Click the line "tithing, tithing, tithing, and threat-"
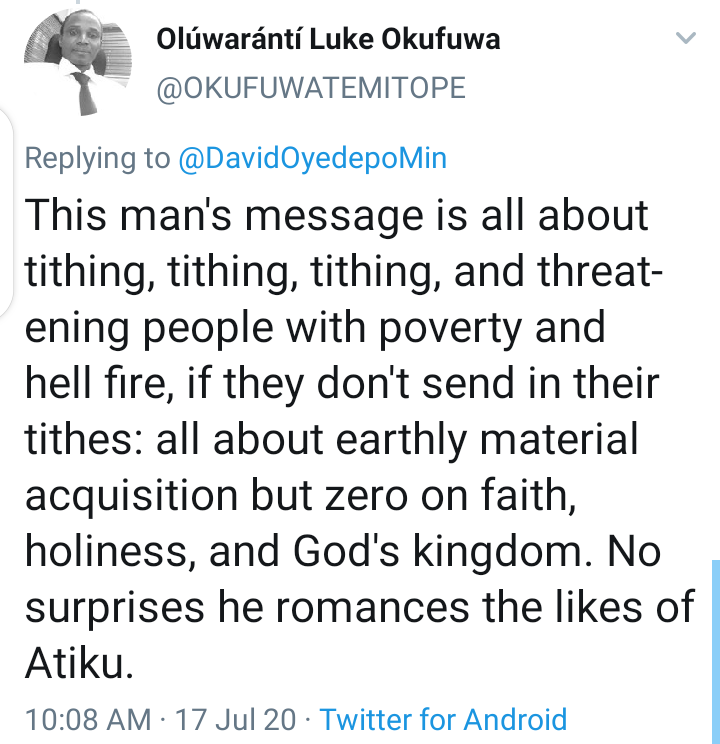This screenshot has width=720, height=744. pos(344,272)
